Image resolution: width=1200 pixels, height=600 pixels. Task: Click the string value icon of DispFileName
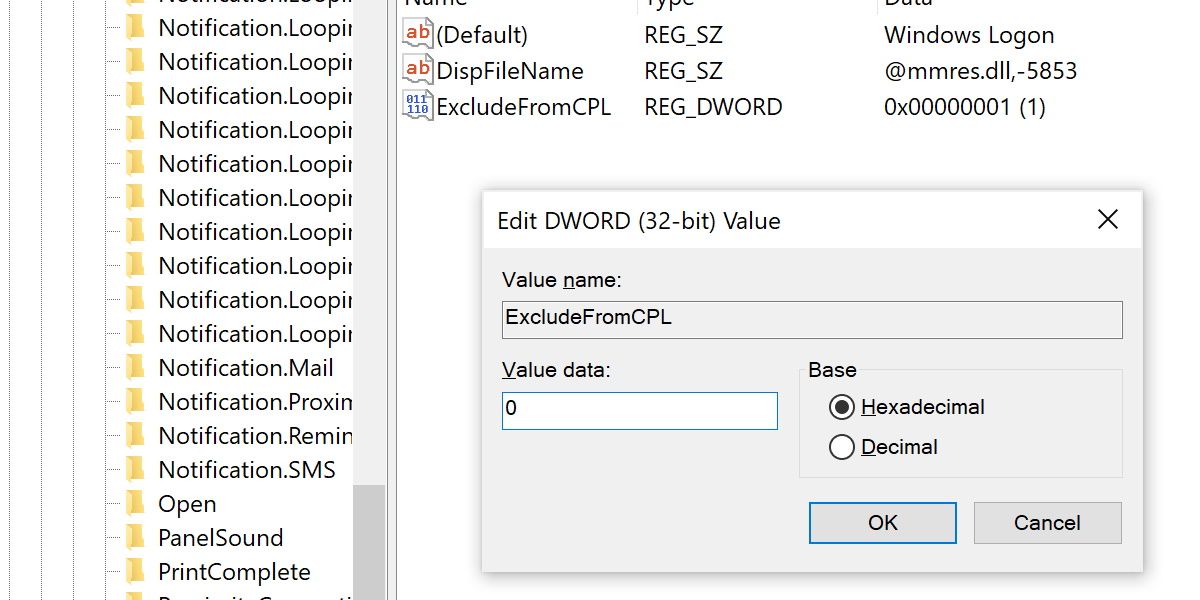pos(417,70)
